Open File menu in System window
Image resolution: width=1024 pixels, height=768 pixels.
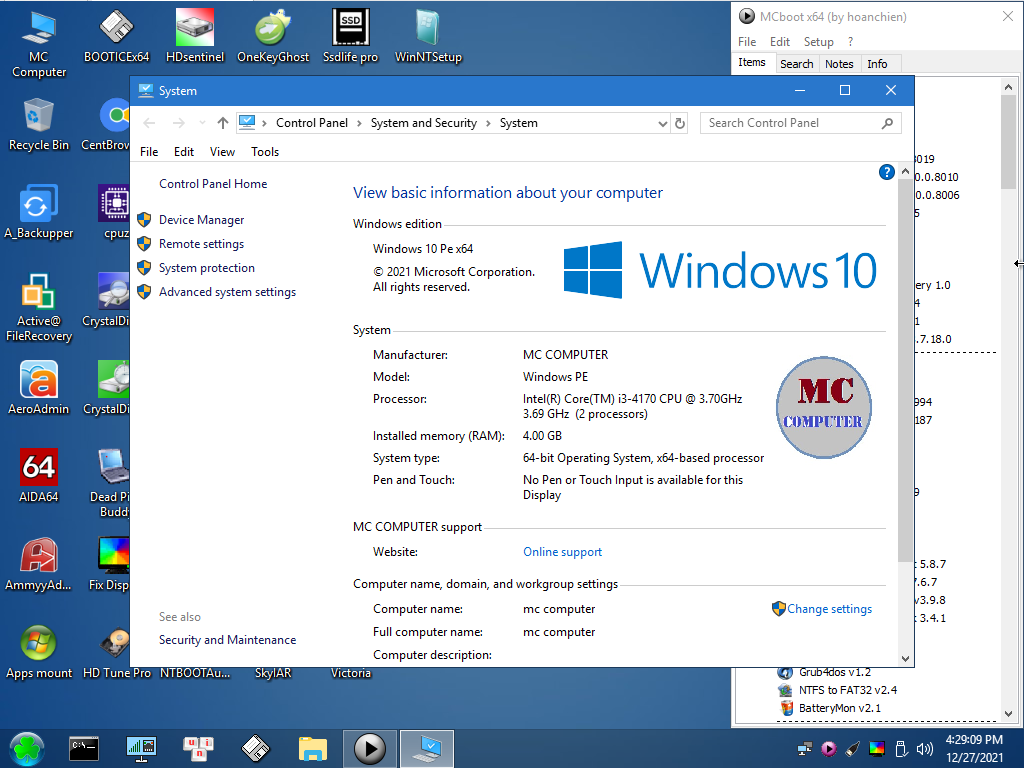149,152
